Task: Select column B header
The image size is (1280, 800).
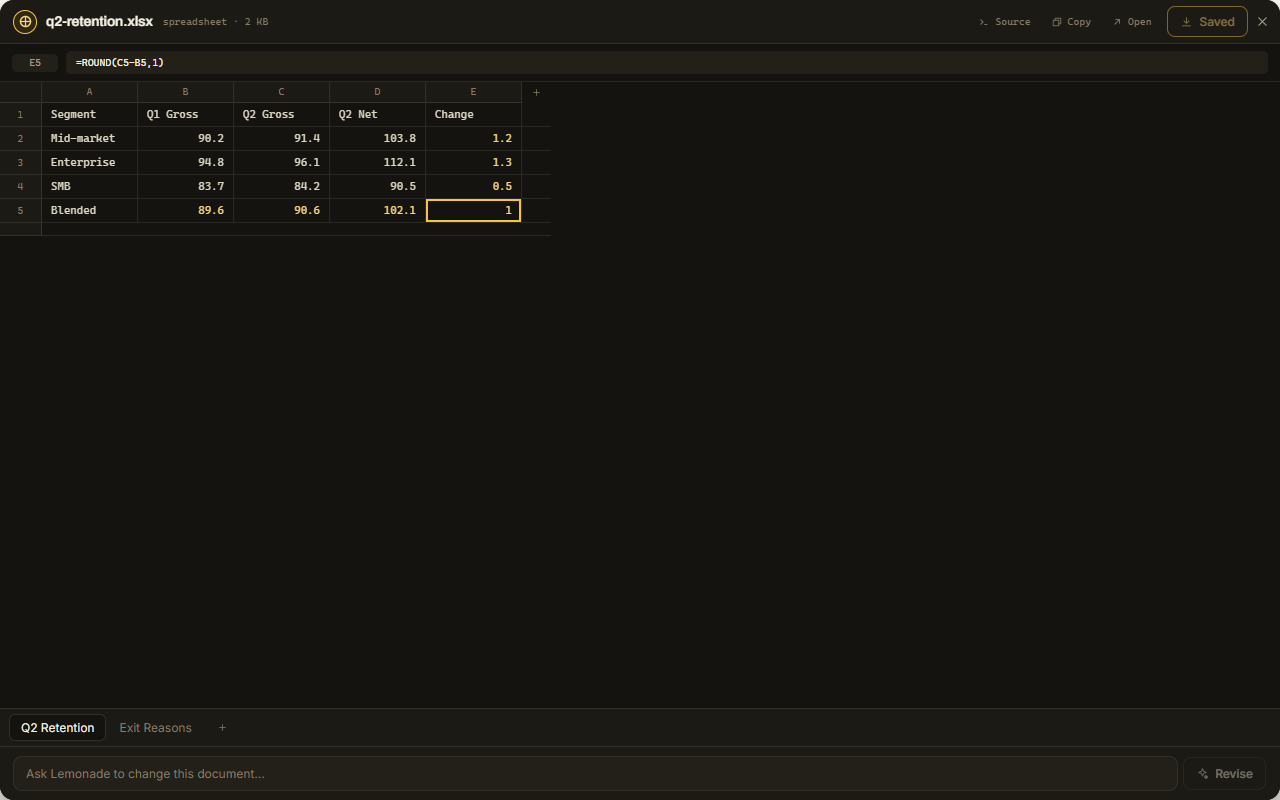Action: (185, 92)
